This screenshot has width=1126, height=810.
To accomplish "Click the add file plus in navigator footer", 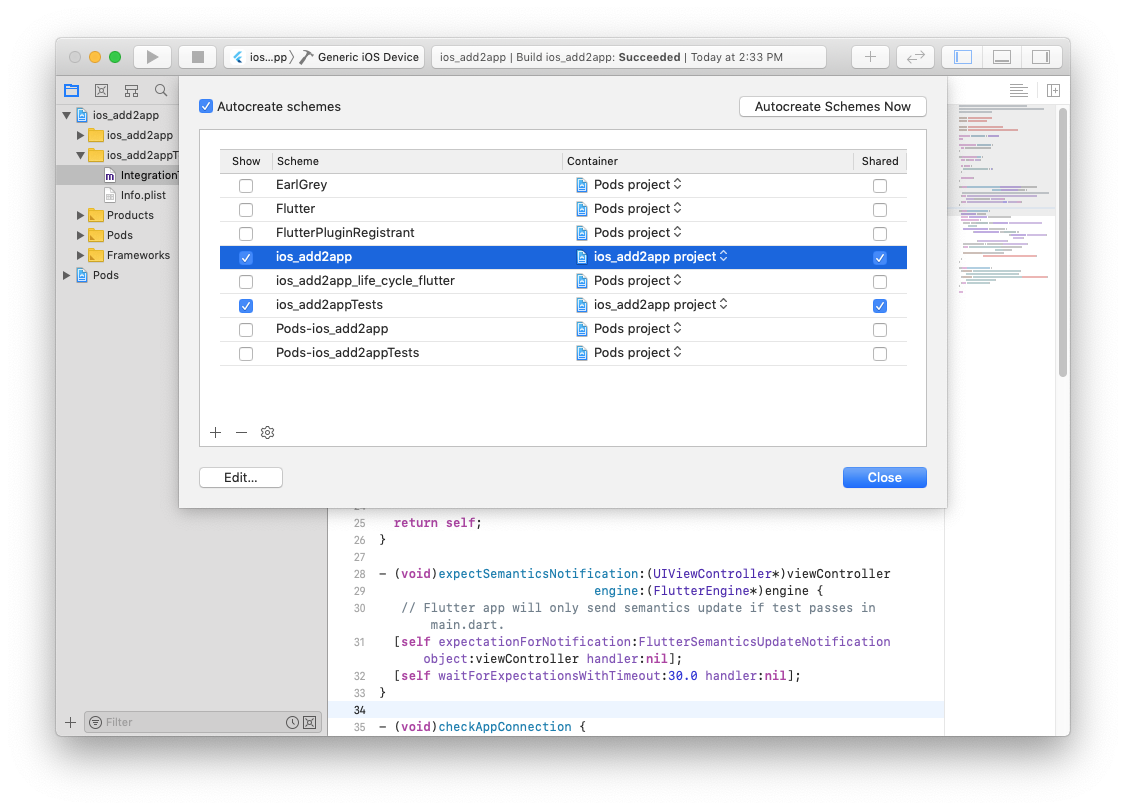I will (70, 722).
